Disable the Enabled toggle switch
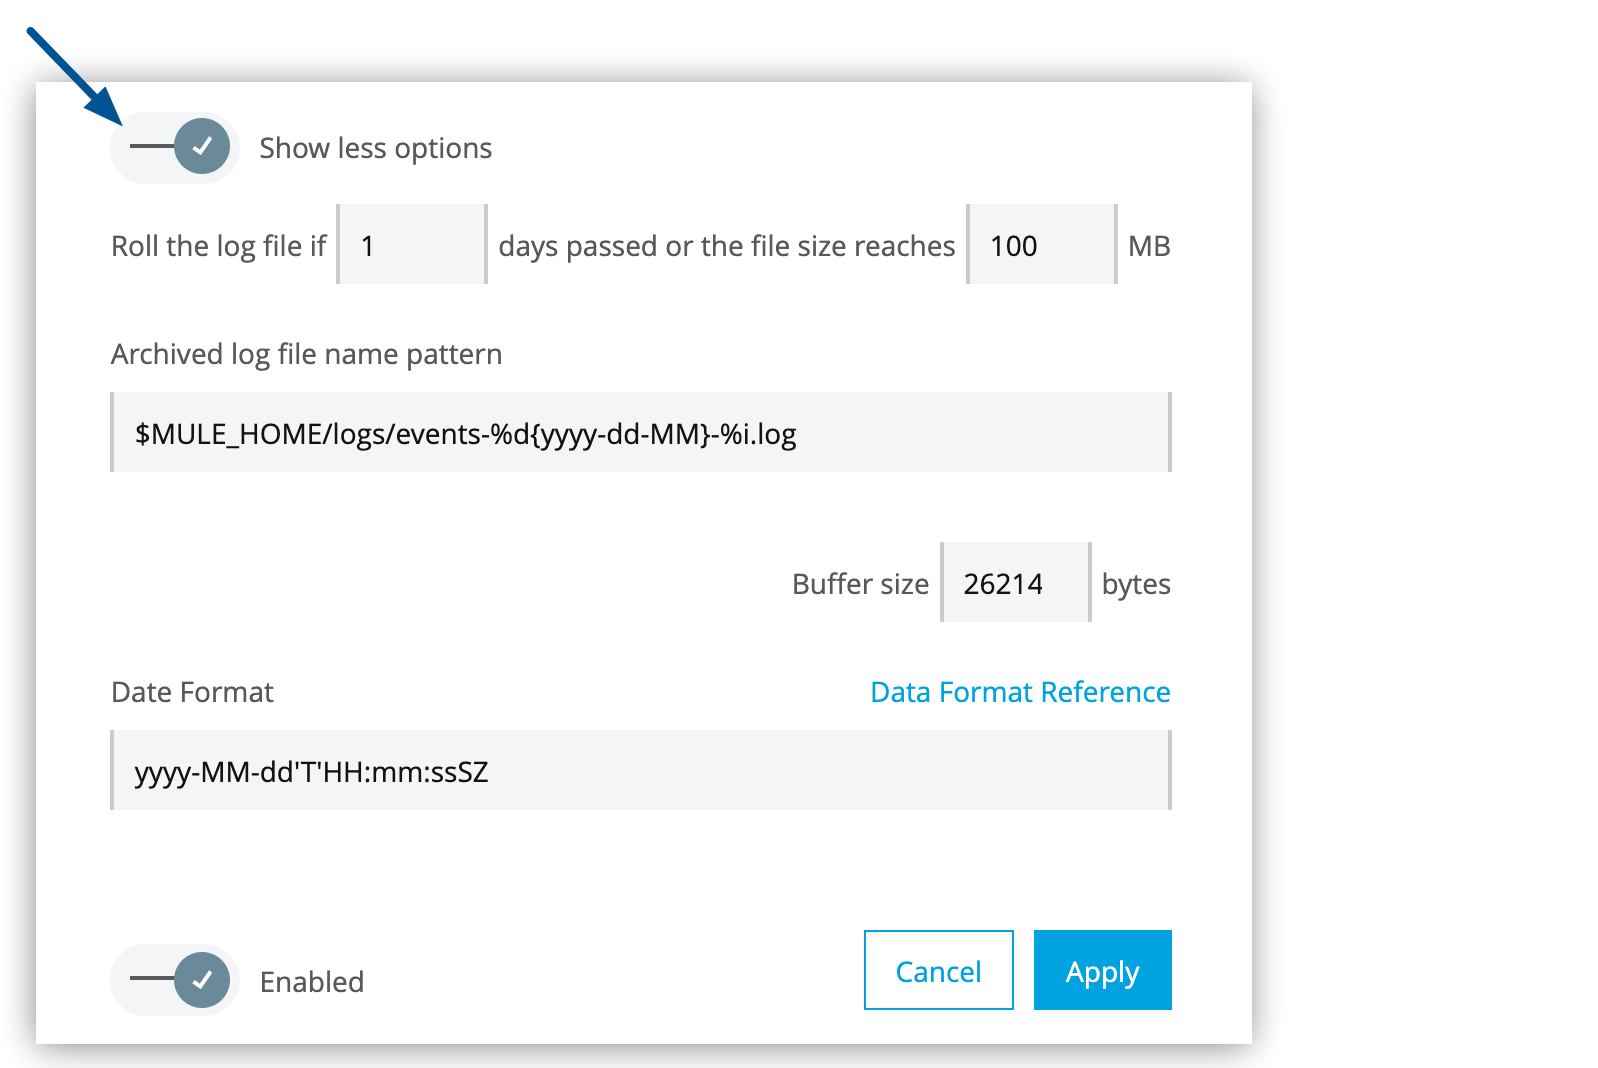This screenshot has height=1068, width=1598. (176, 980)
